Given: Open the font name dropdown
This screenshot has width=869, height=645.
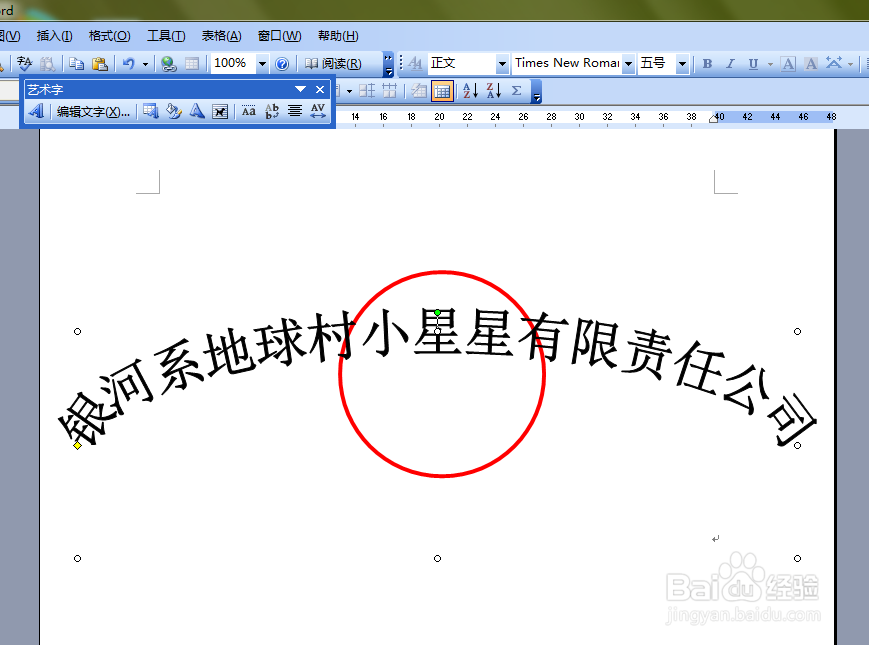Looking at the screenshot, I should (628, 63).
